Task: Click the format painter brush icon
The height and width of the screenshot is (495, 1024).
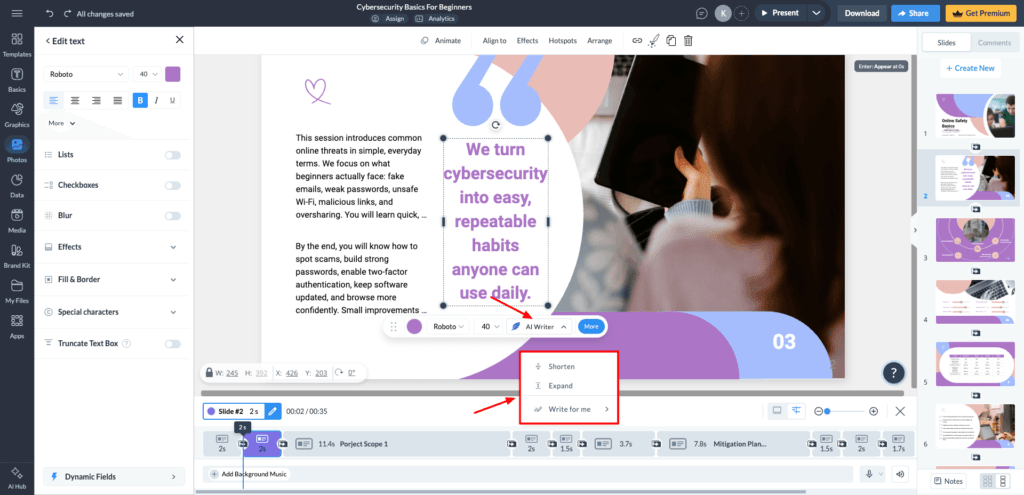Action: click(x=654, y=40)
